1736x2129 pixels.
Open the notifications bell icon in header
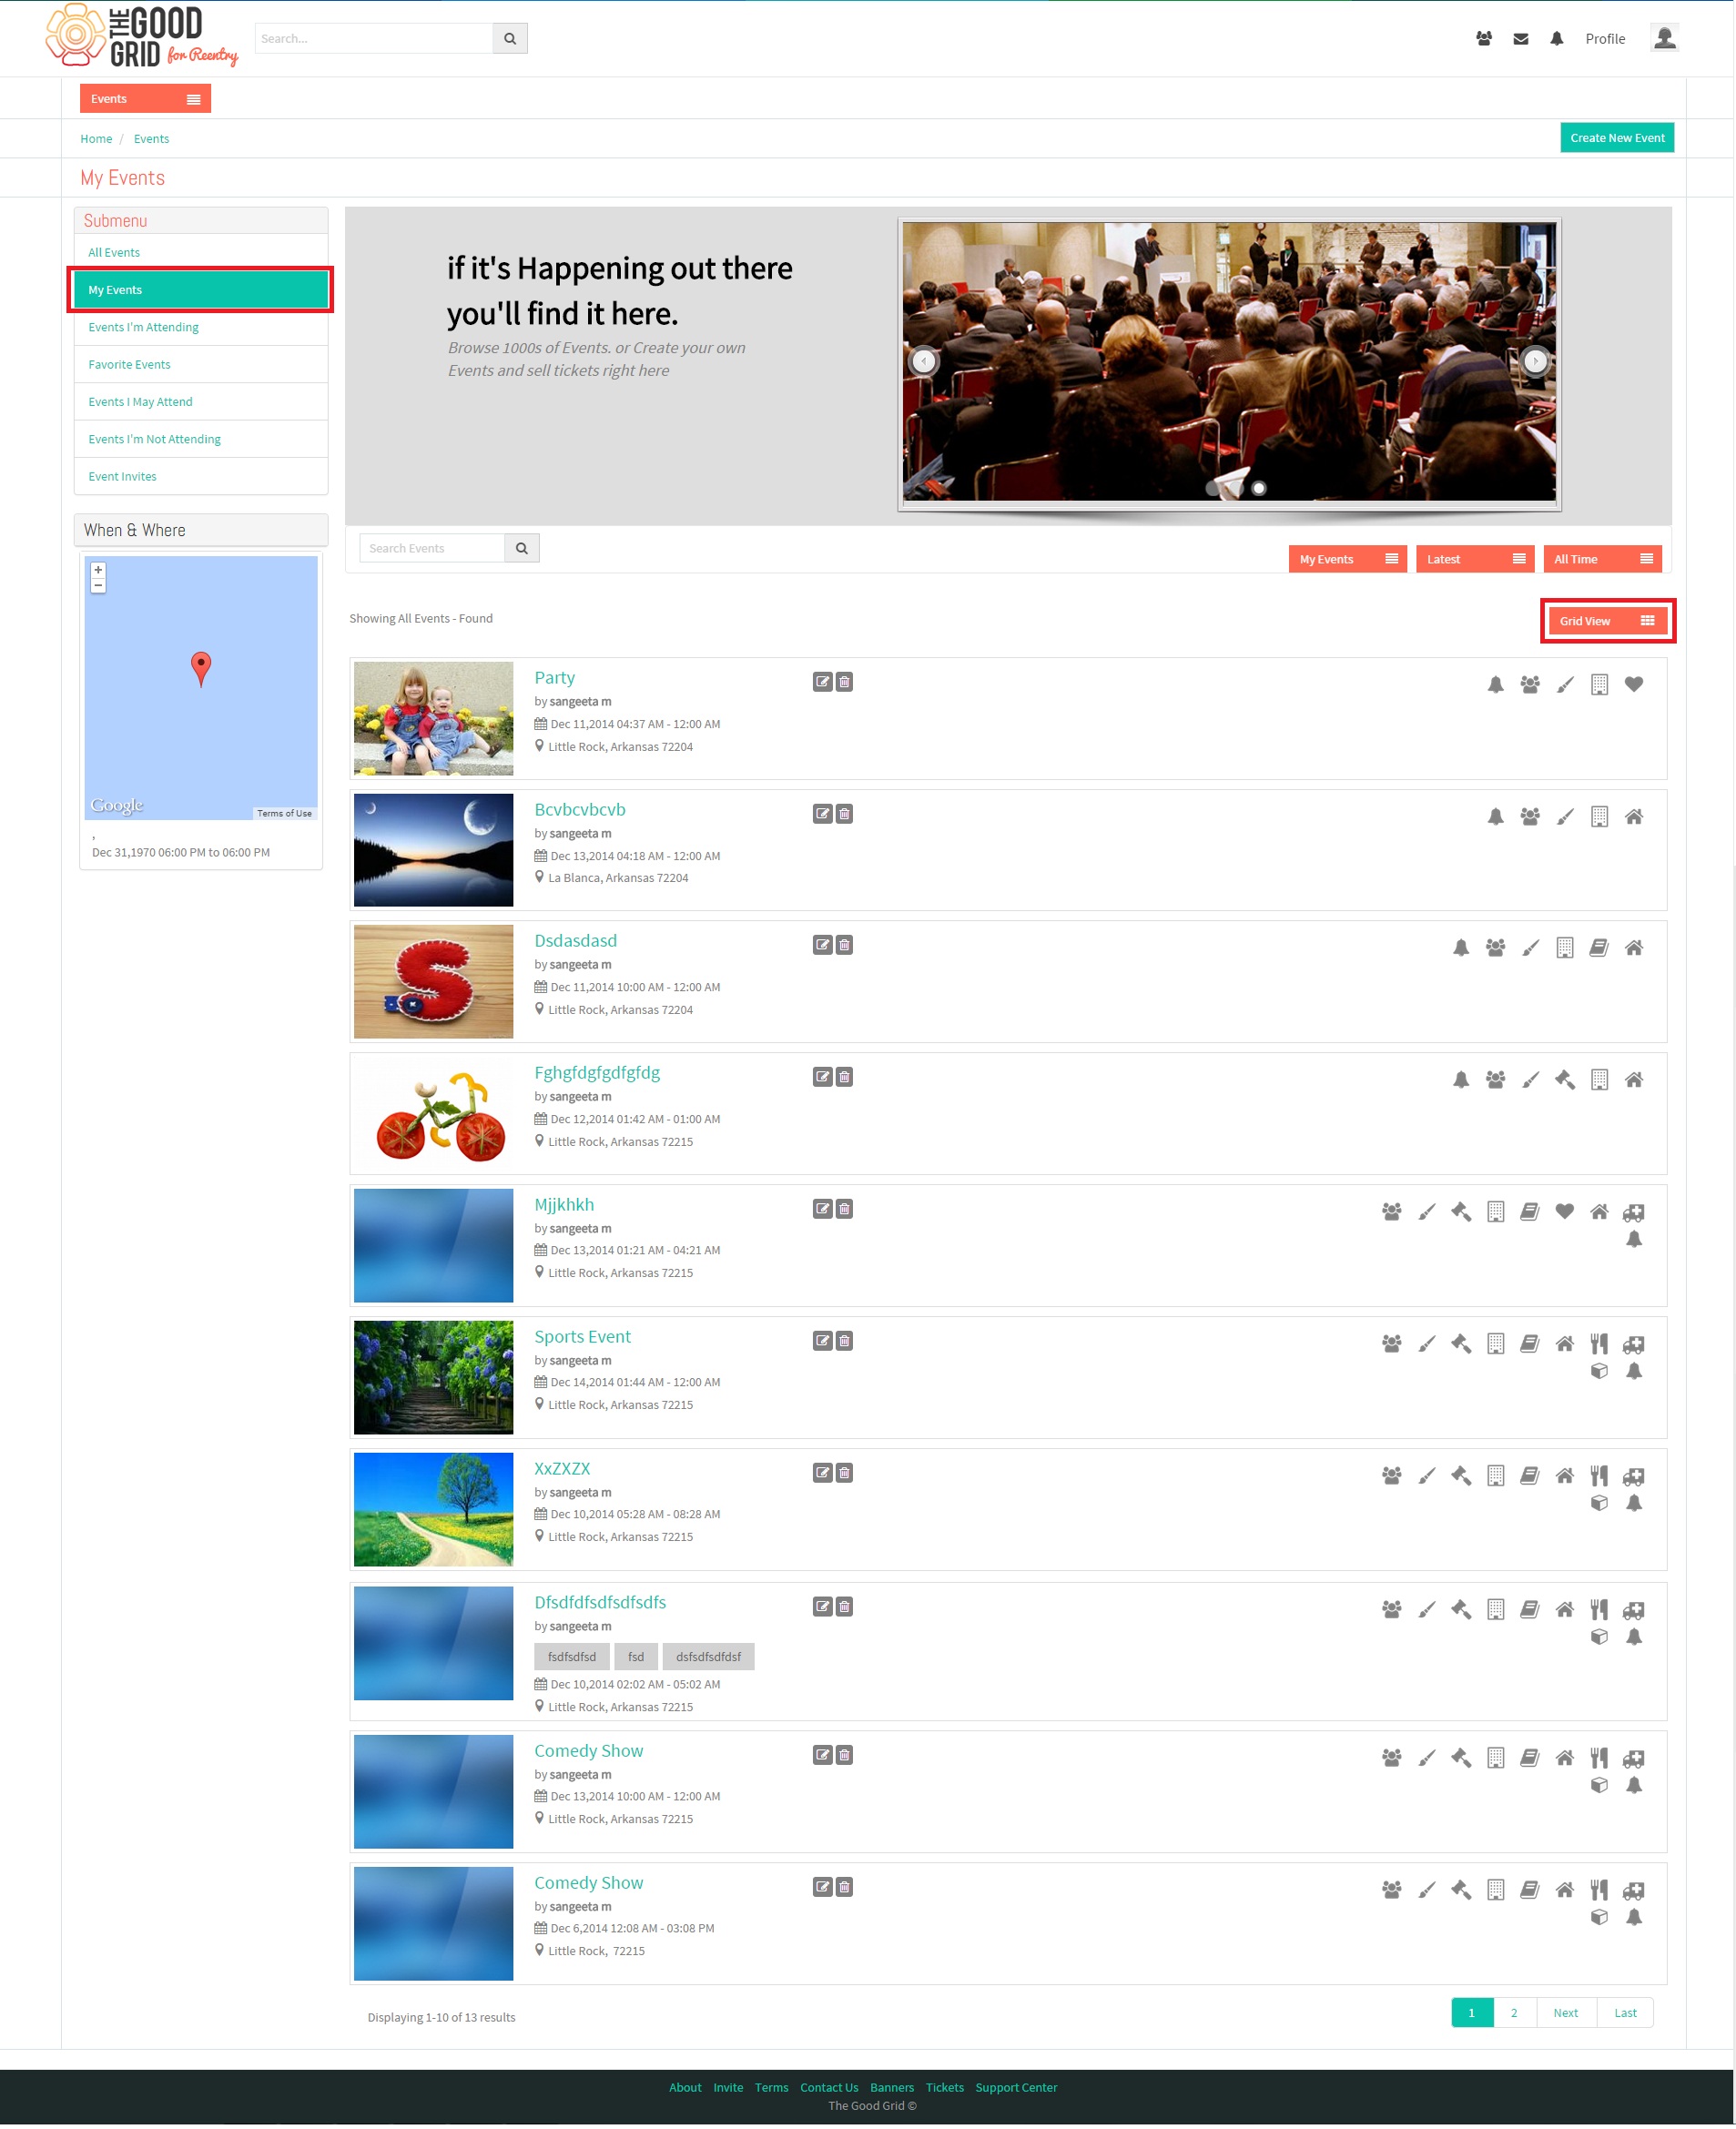point(1557,39)
